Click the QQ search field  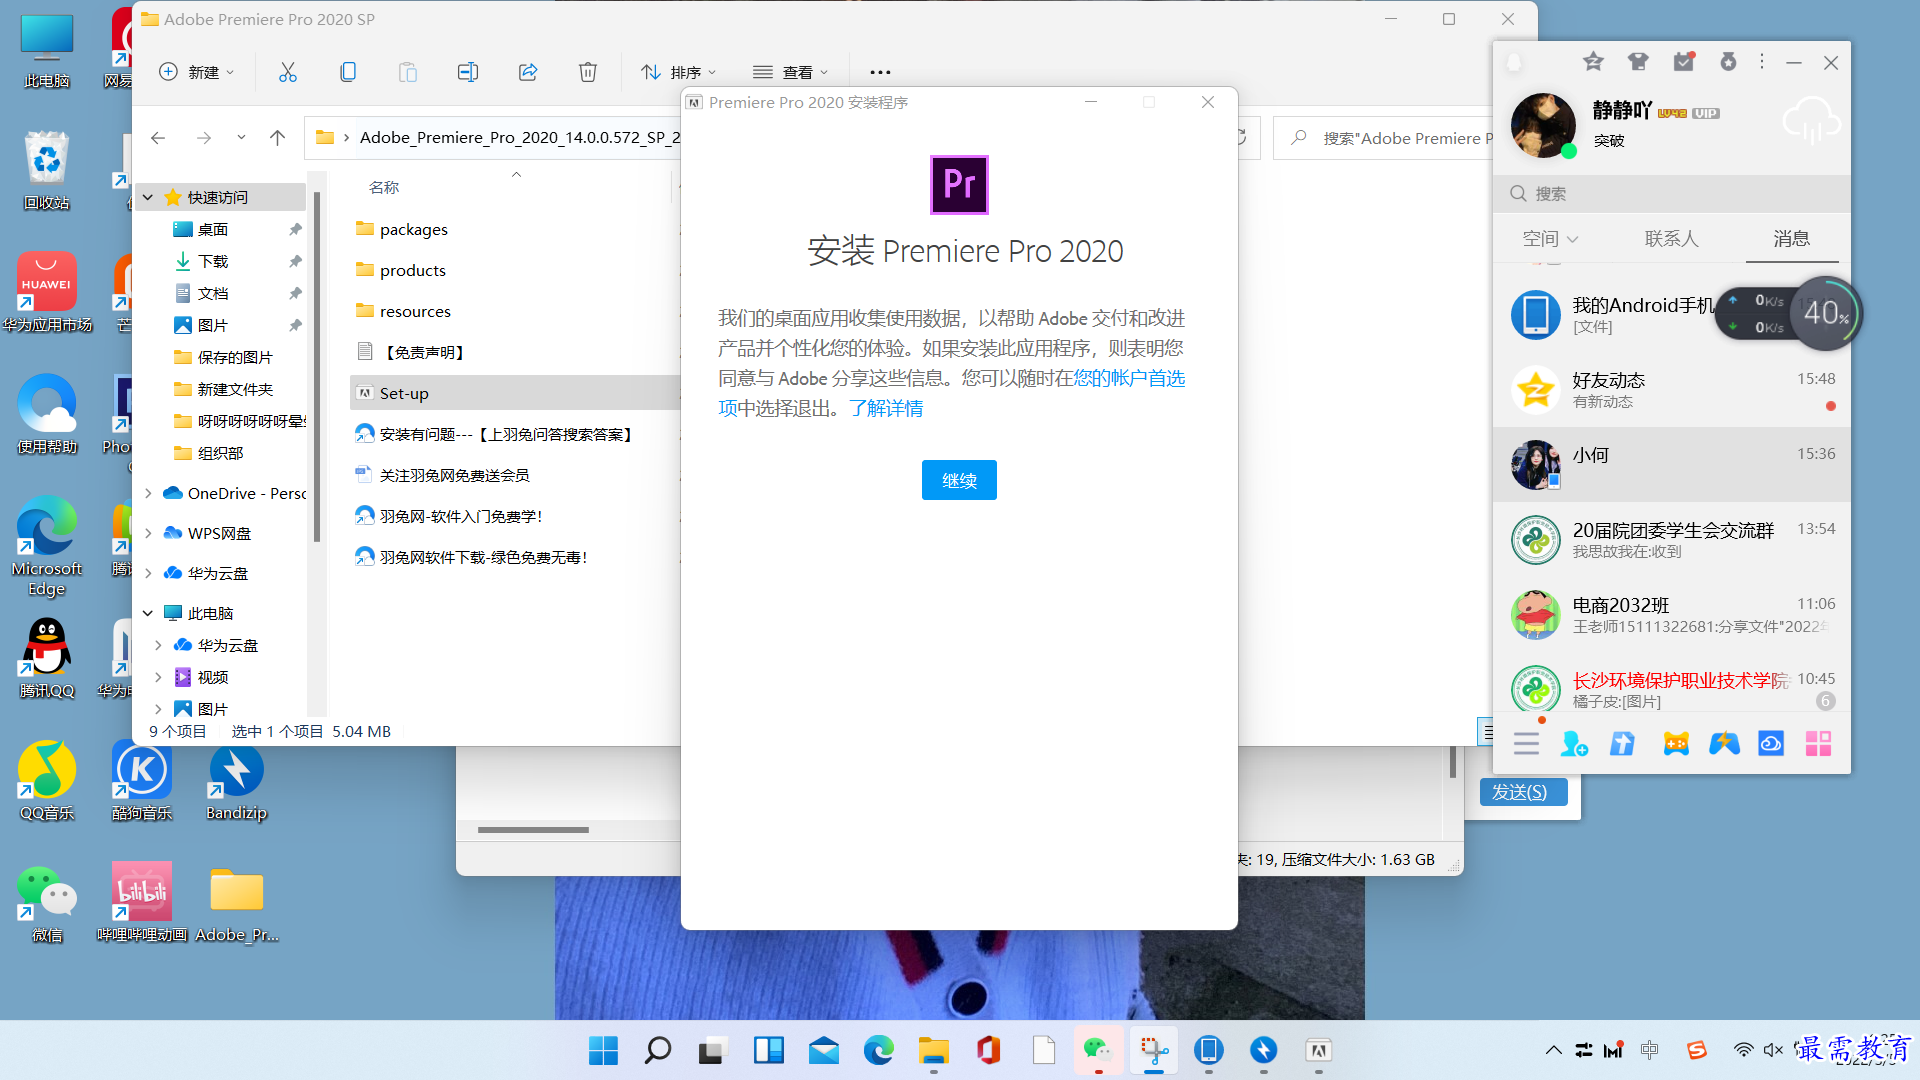1672,193
